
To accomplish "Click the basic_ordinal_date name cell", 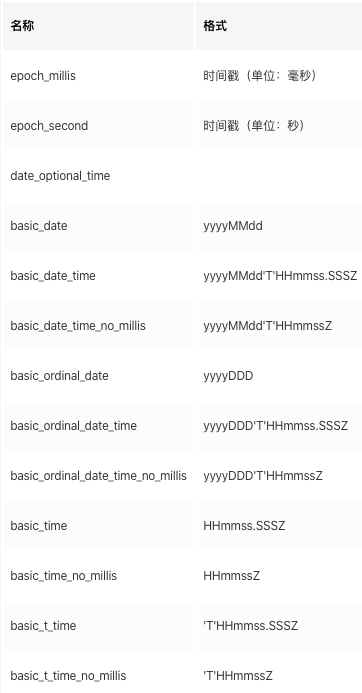I will 59,376.
